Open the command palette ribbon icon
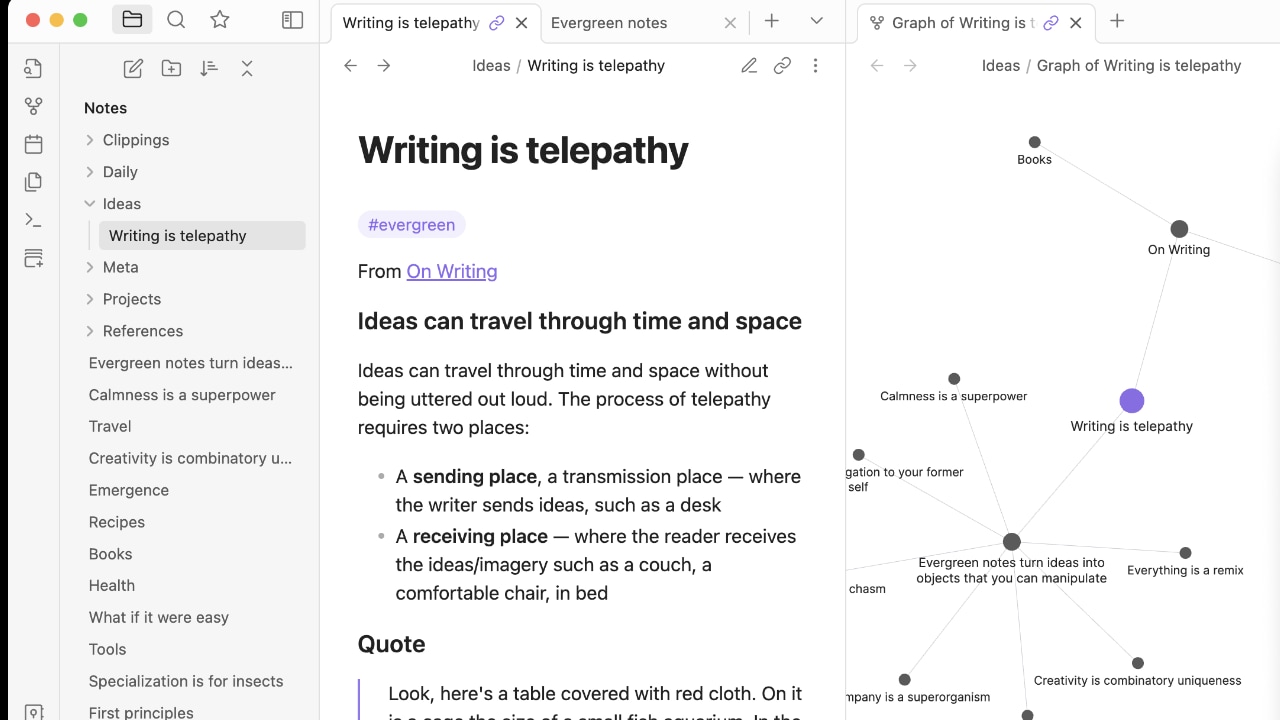The height and width of the screenshot is (720, 1280). [33, 220]
